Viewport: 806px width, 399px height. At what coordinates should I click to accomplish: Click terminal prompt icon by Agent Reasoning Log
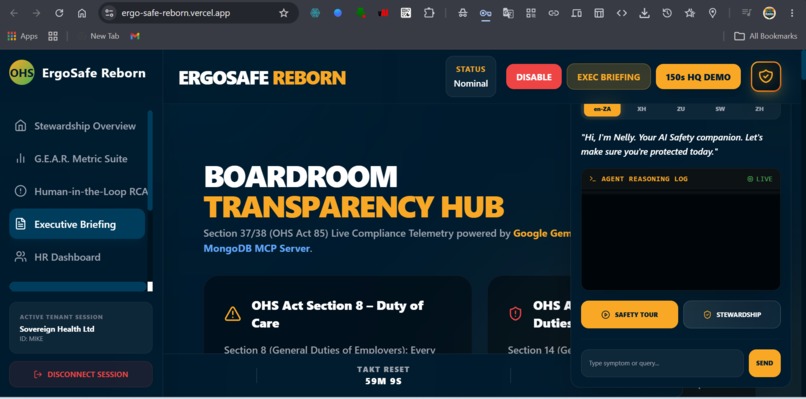[592, 179]
